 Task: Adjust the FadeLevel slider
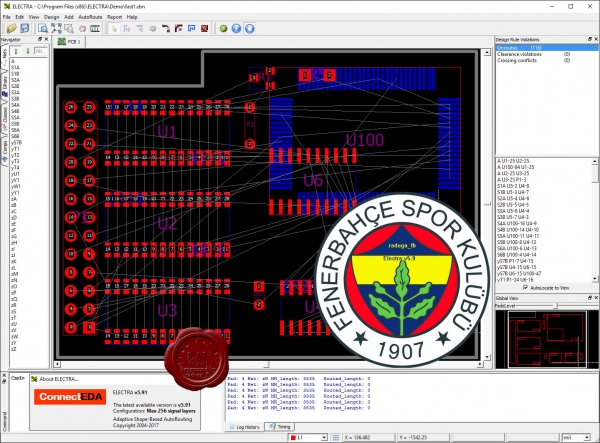coord(555,306)
